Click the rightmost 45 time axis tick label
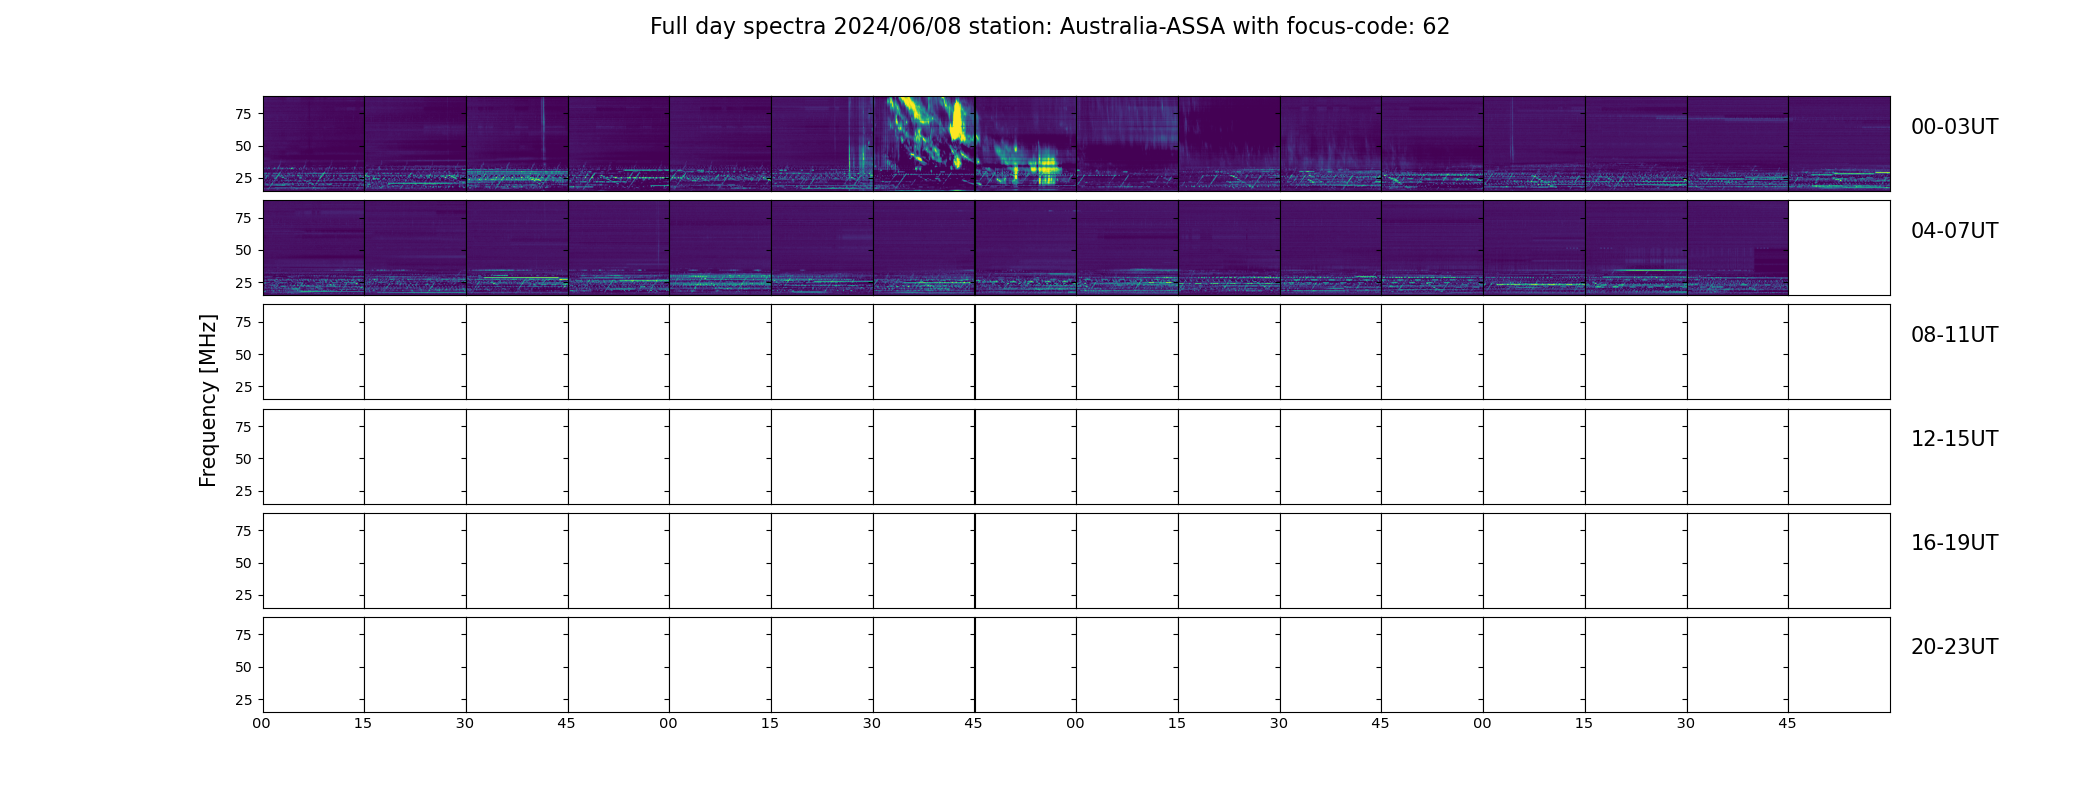The height and width of the screenshot is (800, 2100). [x=1787, y=723]
